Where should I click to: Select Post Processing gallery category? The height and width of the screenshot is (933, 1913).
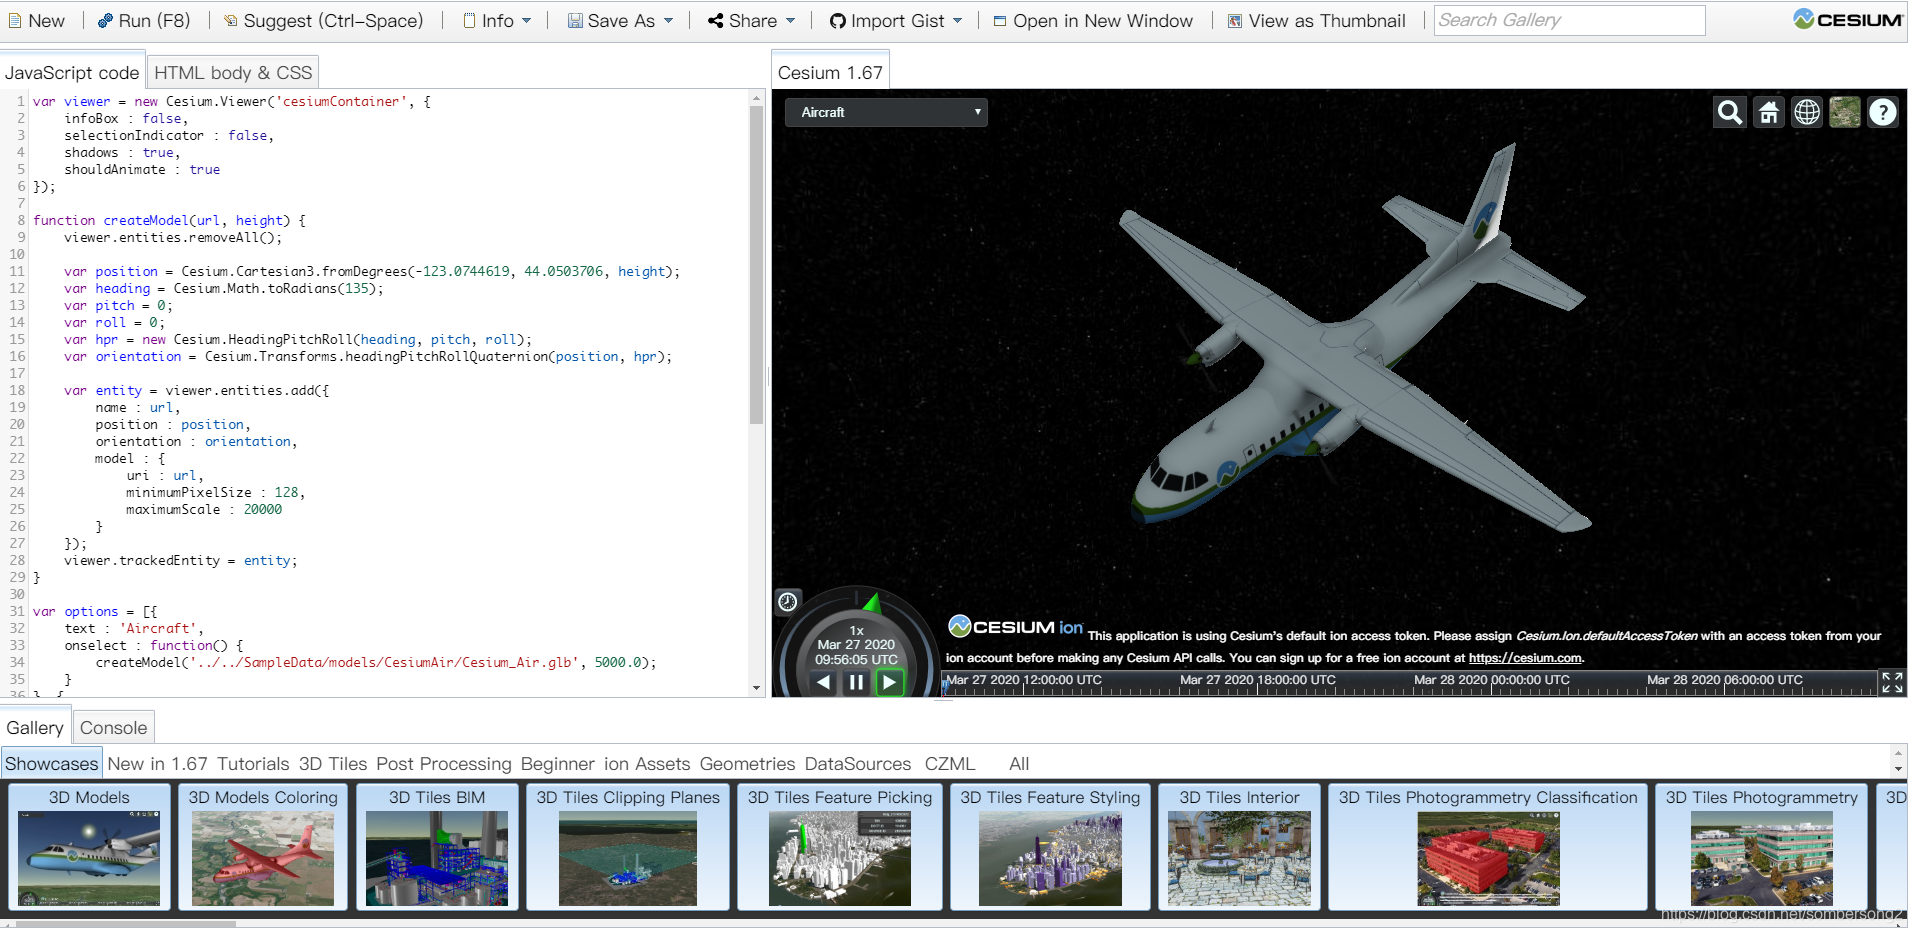click(x=444, y=764)
